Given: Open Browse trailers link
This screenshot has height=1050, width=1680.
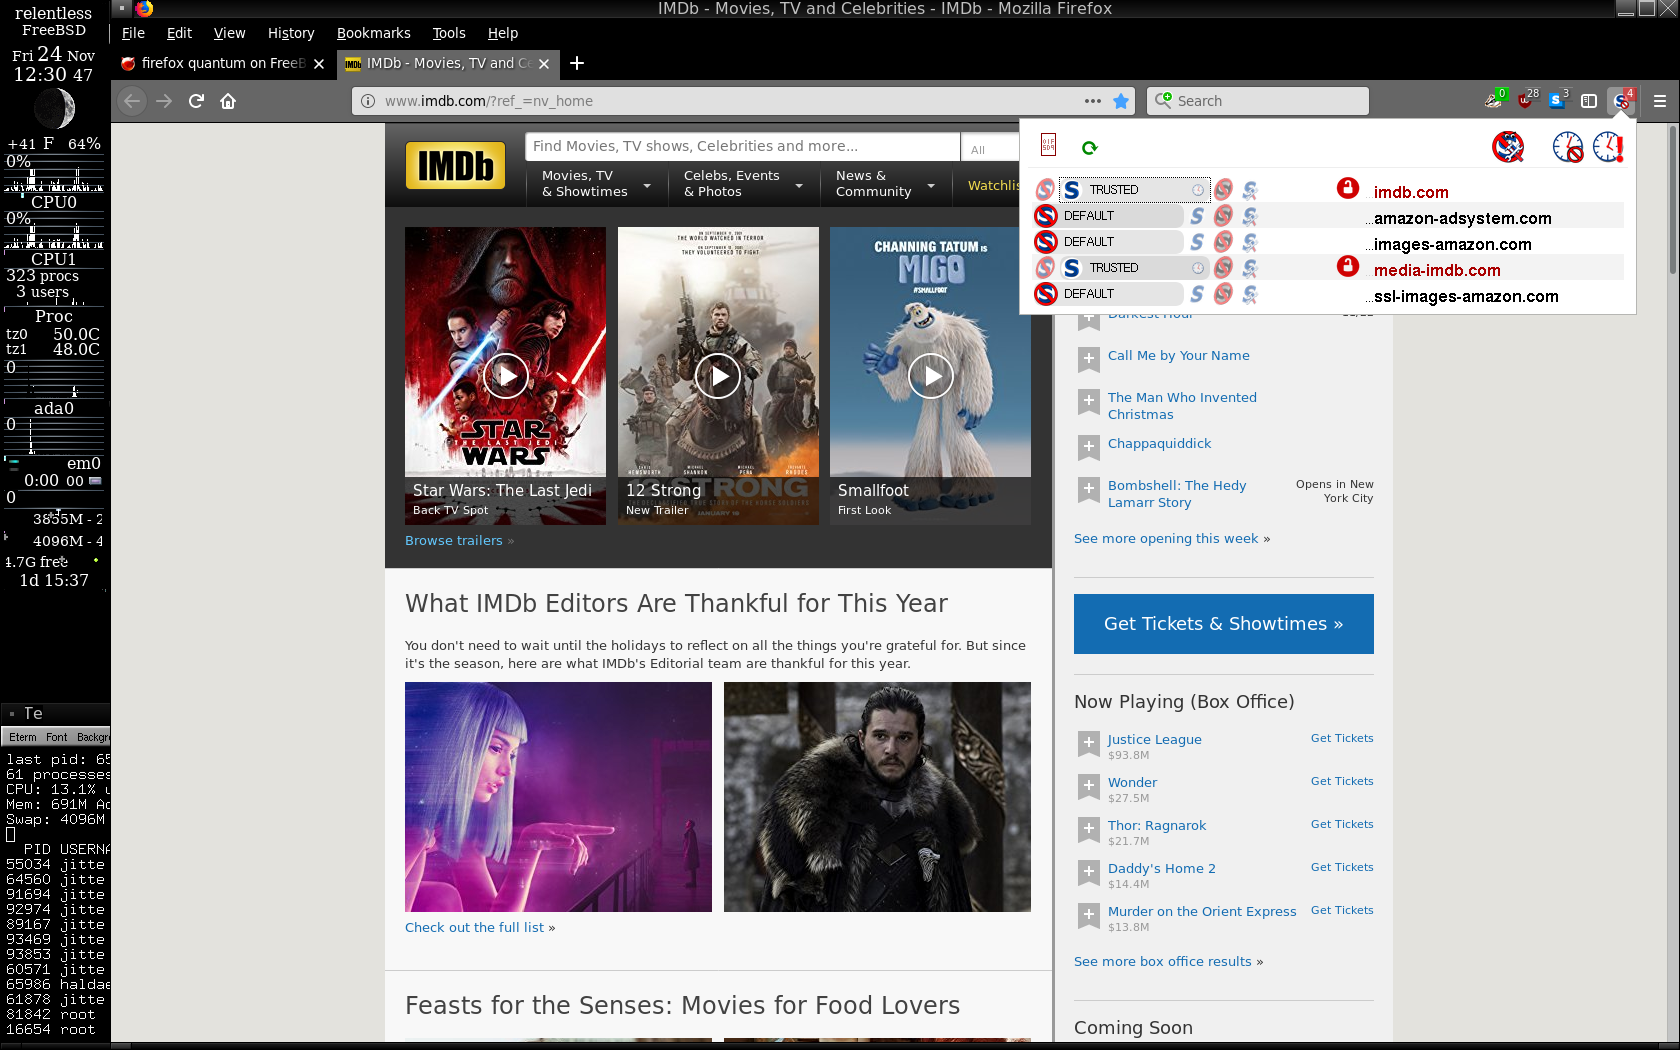Looking at the screenshot, I should [x=454, y=541].
